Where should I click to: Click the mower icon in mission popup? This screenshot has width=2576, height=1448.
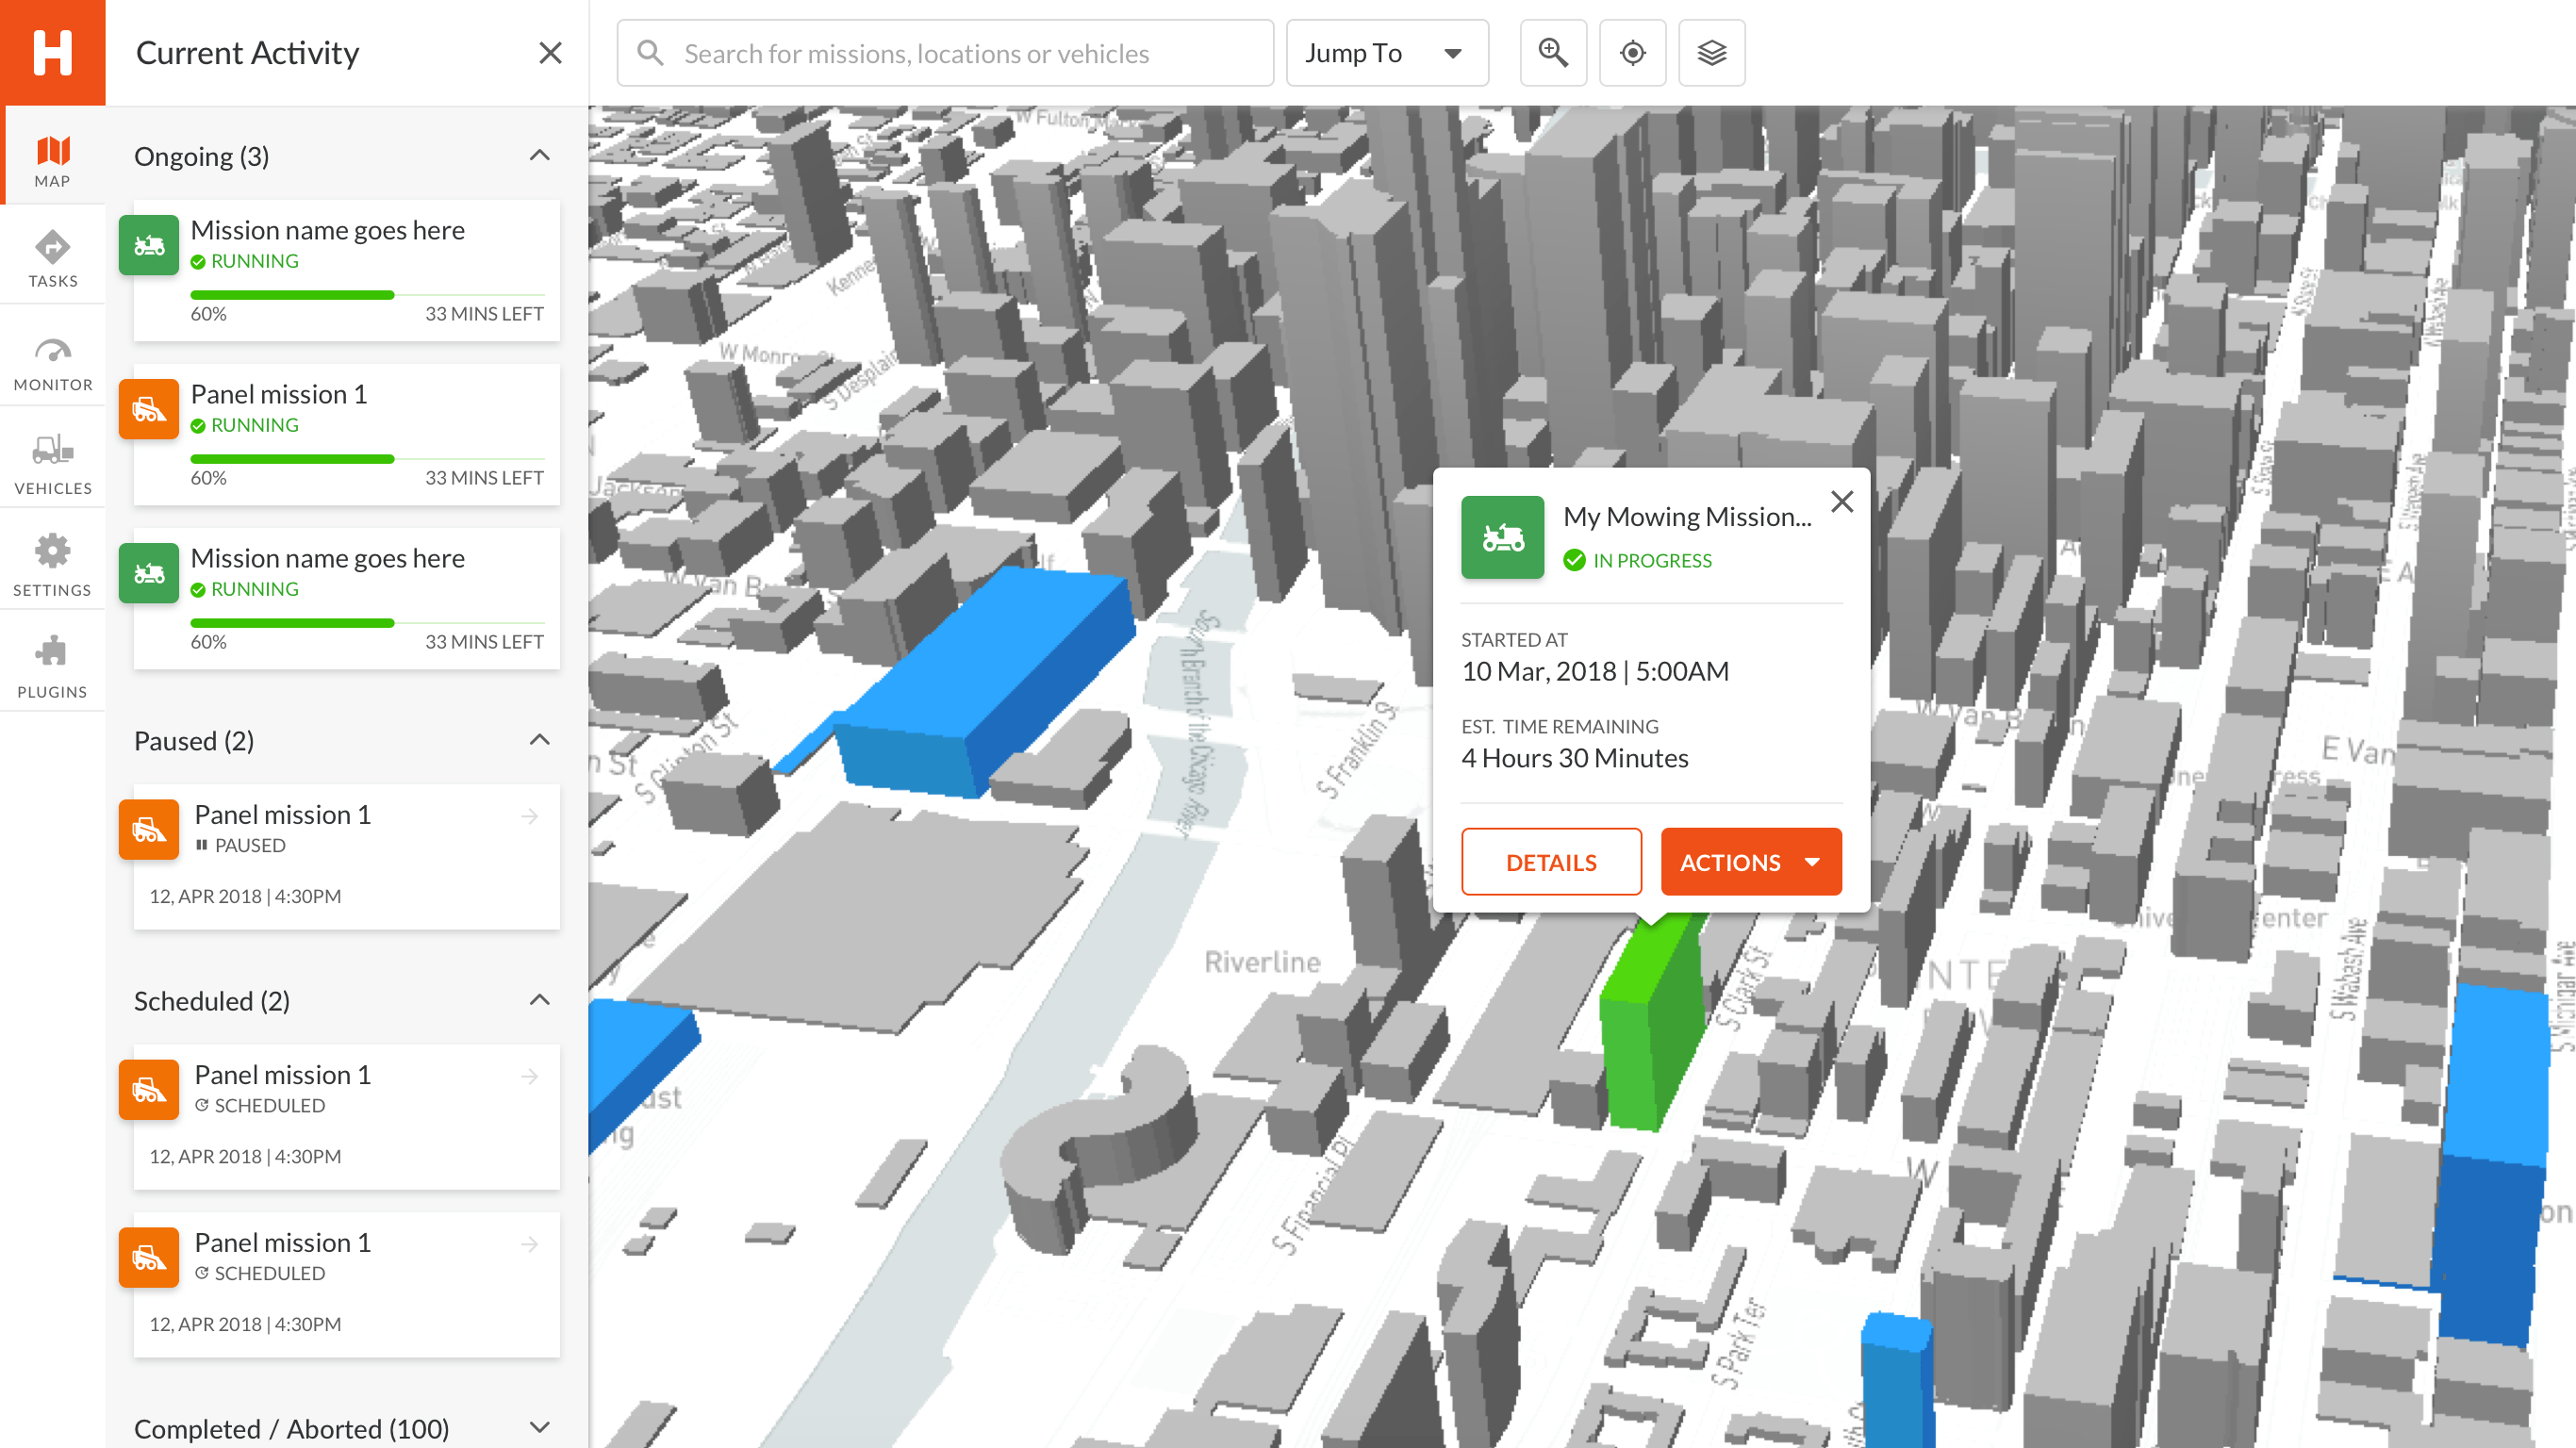pos(1502,538)
